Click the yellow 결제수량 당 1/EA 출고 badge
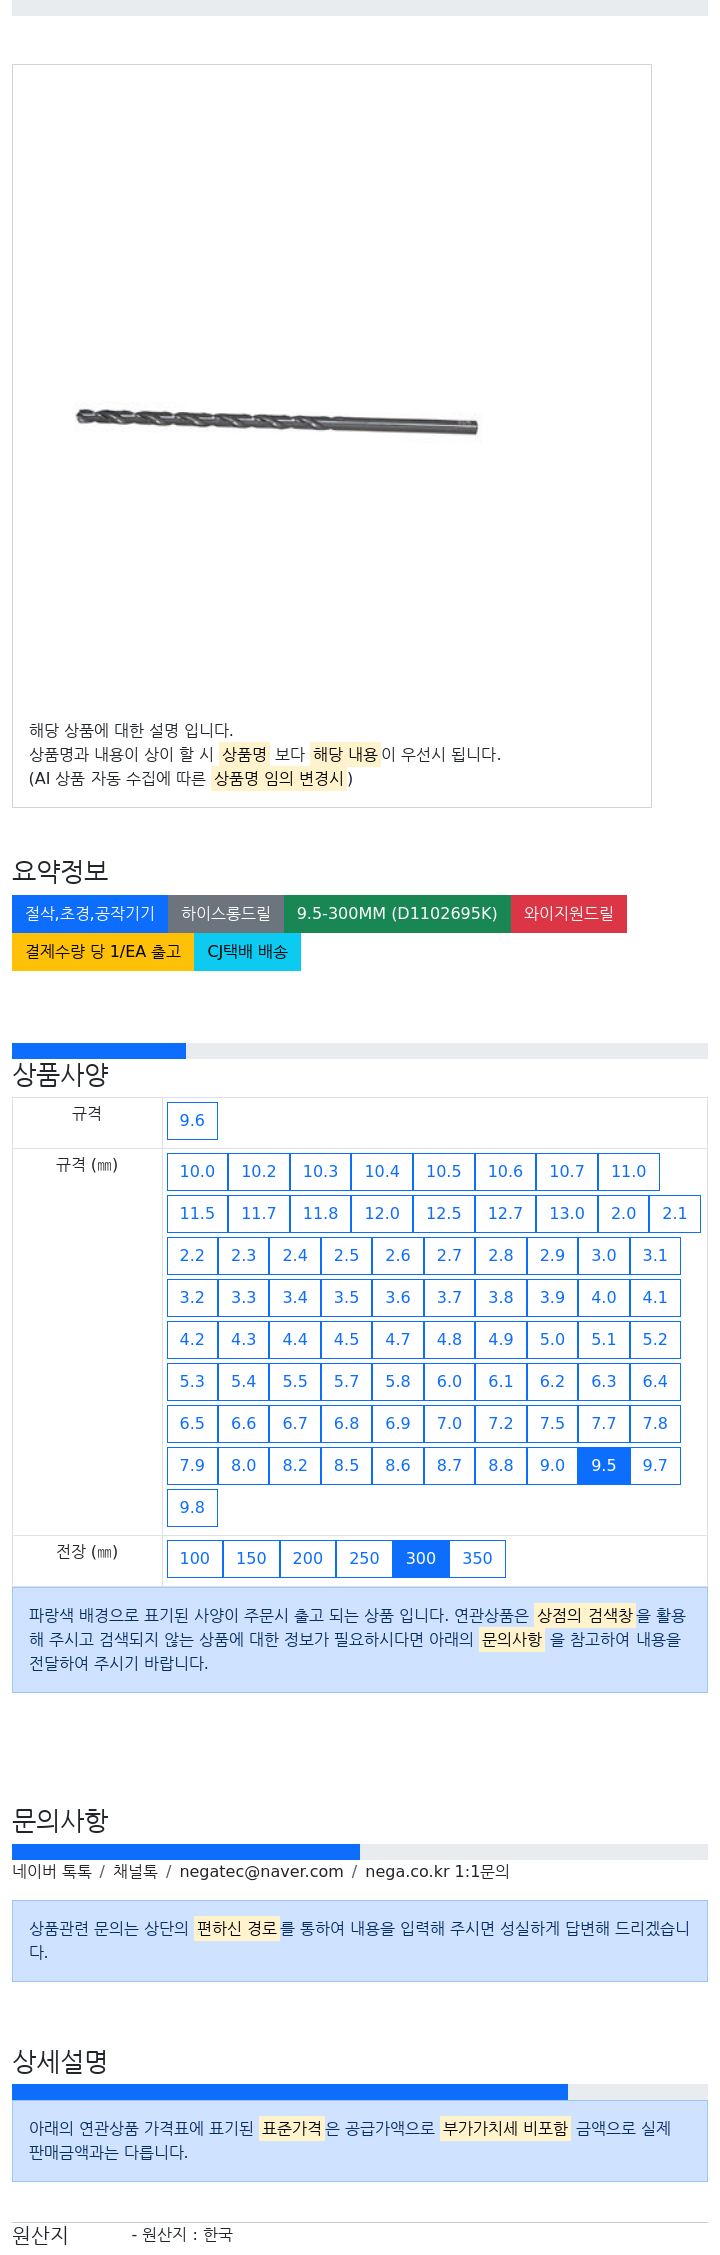 click(103, 951)
